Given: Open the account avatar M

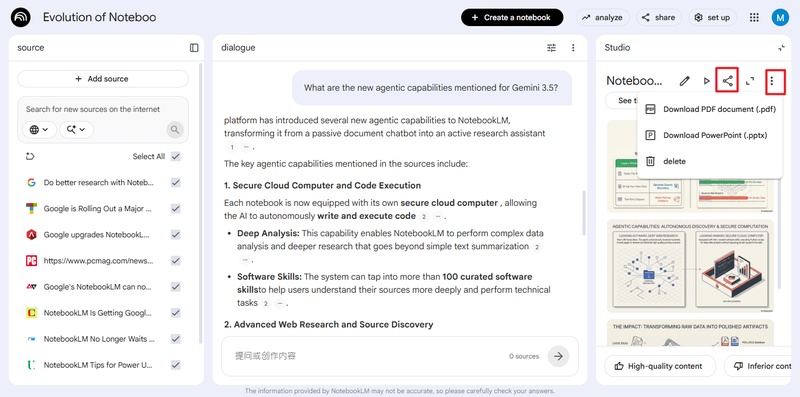Looking at the screenshot, I should pos(780,17).
